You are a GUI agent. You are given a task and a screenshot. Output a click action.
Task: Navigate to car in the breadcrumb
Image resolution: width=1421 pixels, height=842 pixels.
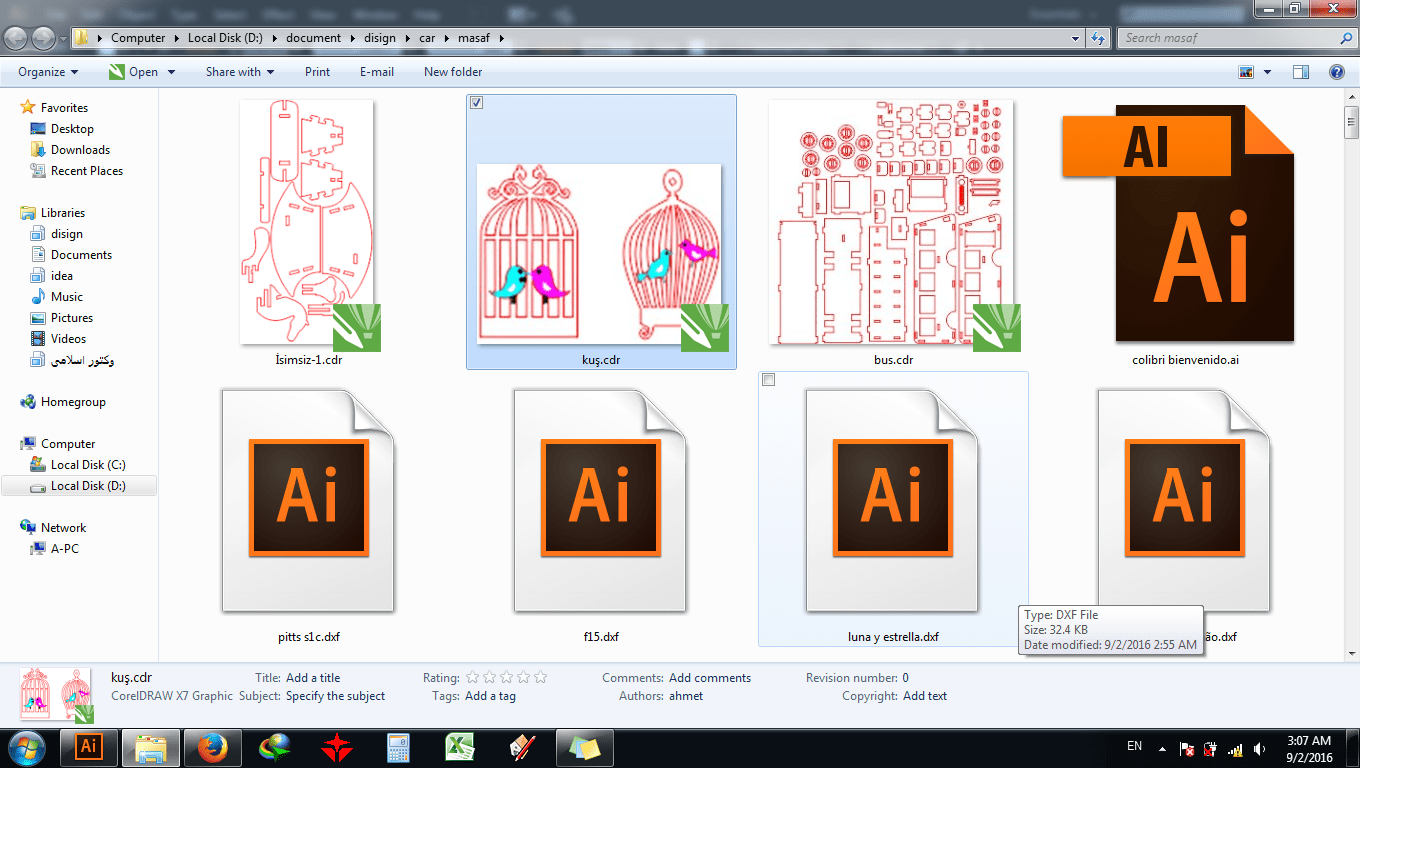click(x=427, y=38)
